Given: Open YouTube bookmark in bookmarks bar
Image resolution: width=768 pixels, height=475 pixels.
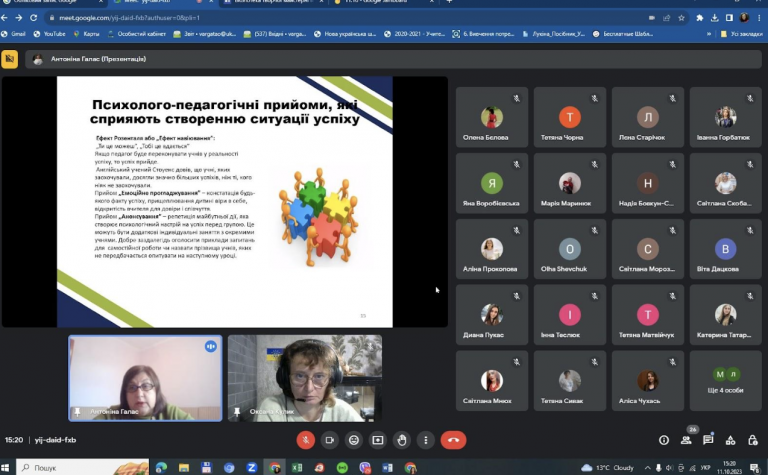Looking at the screenshot, I should click(x=49, y=34).
